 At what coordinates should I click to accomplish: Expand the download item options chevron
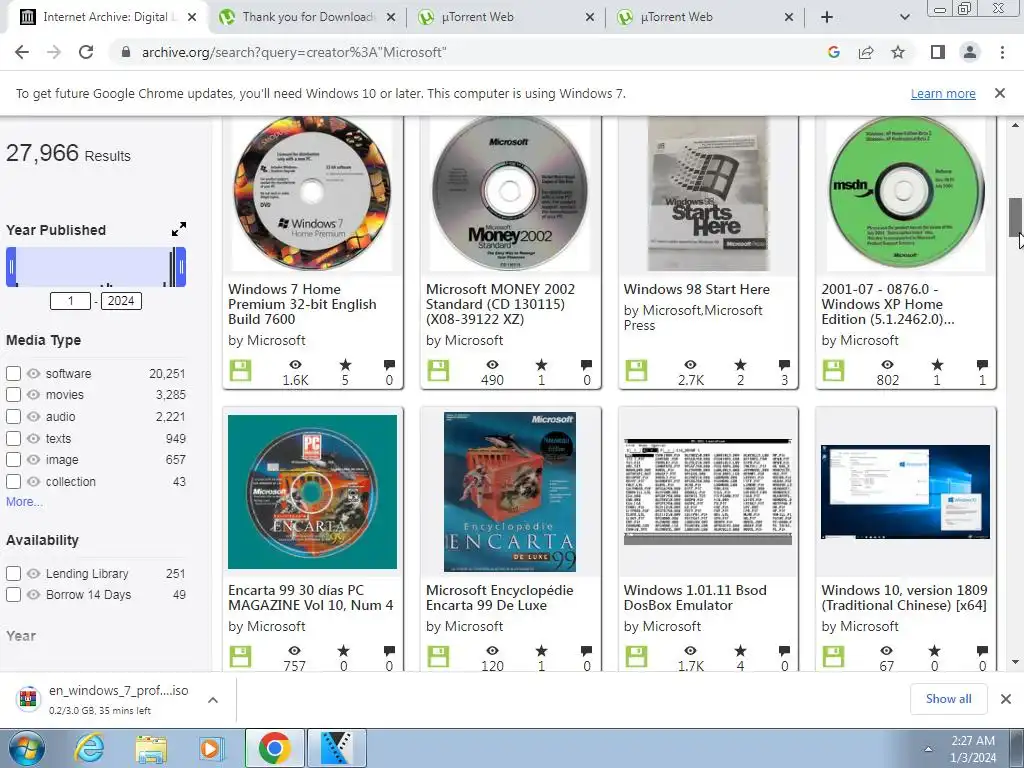pos(212,700)
